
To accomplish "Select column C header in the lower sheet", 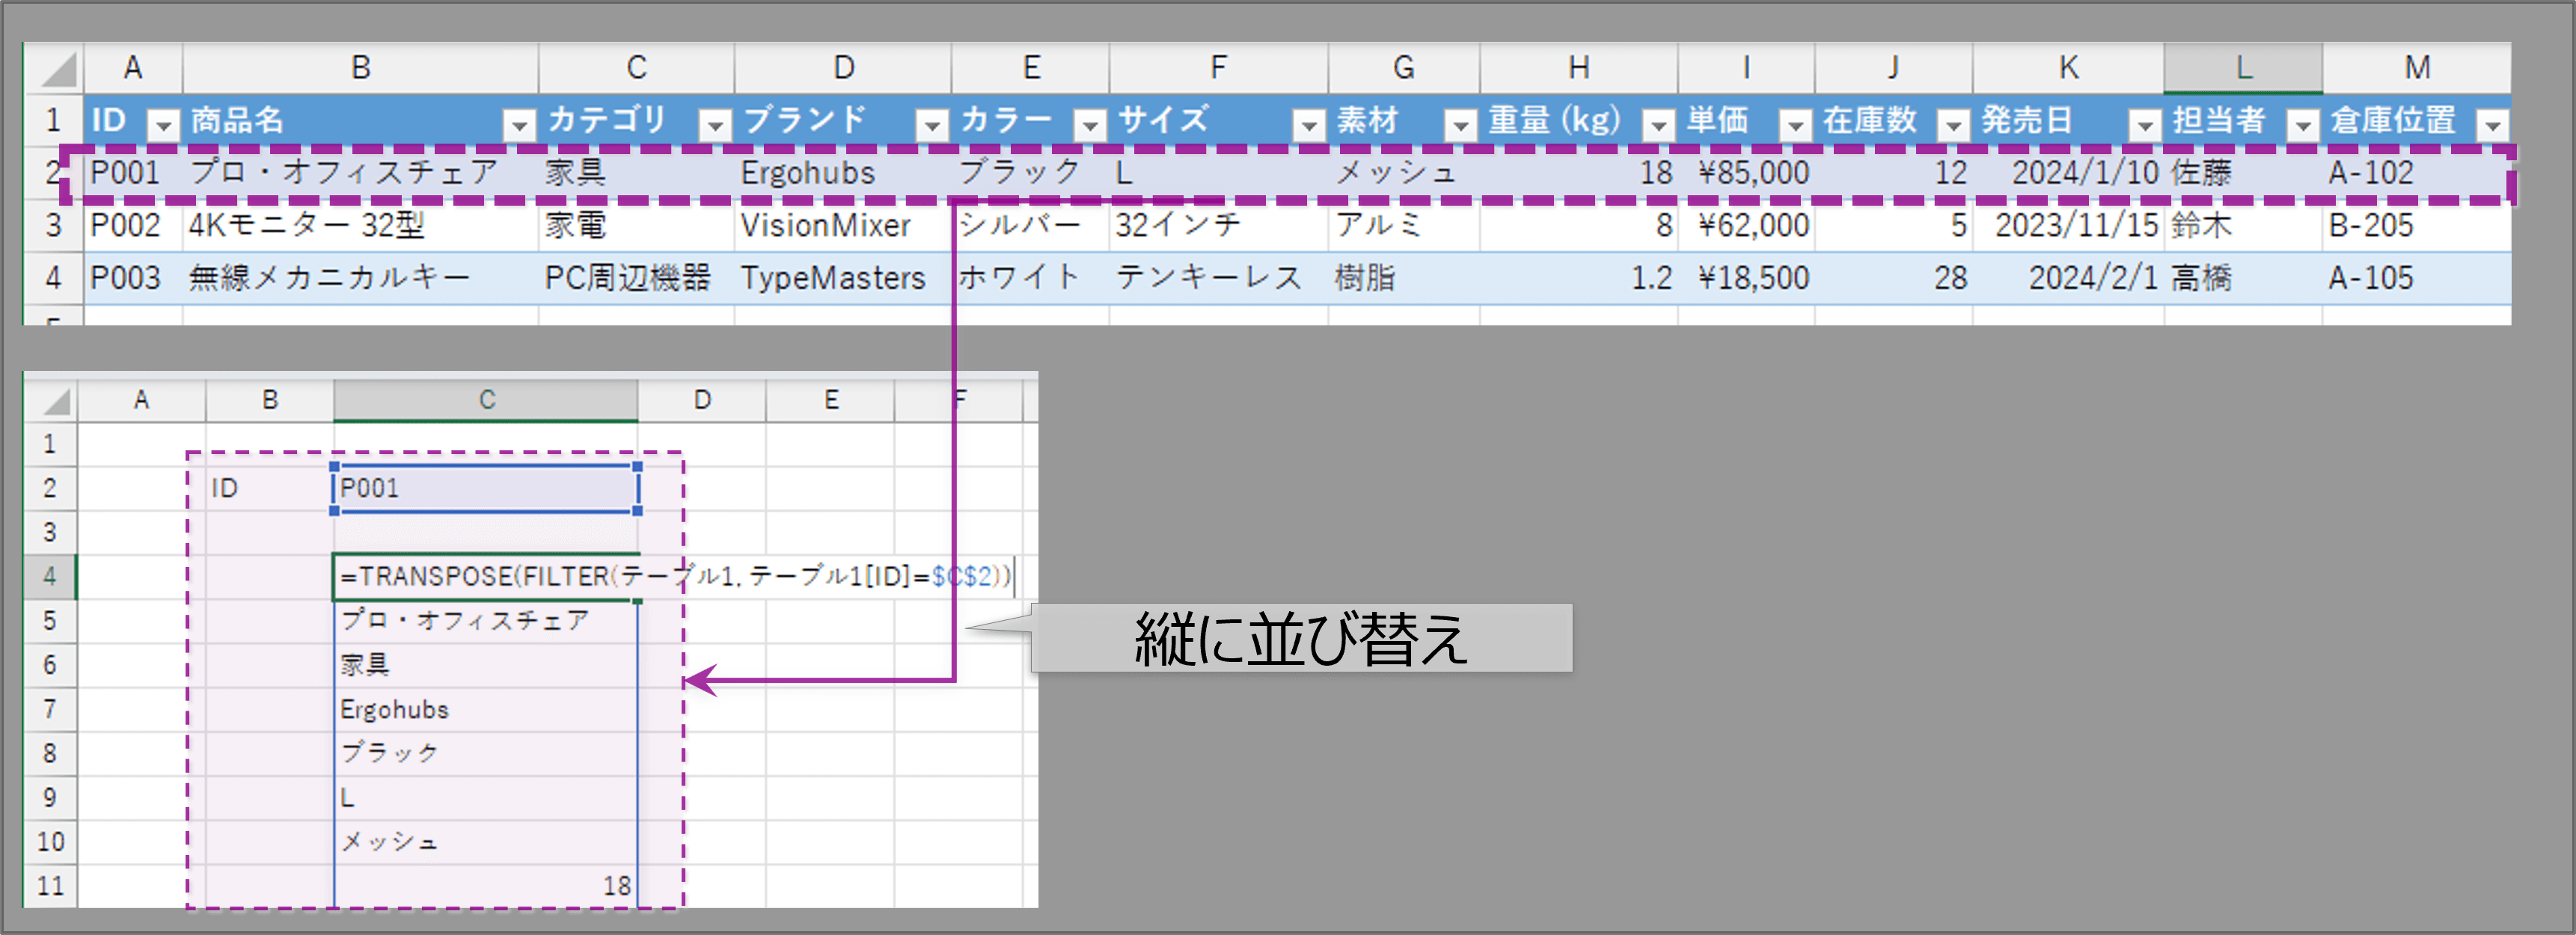I will [x=486, y=400].
